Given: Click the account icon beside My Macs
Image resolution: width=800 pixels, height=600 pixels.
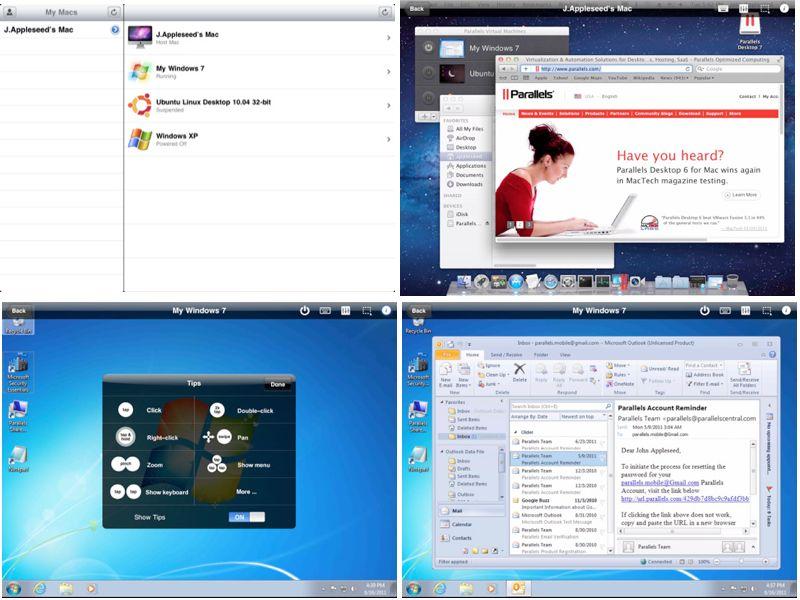Looking at the screenshot, I should tap(10, 11).
